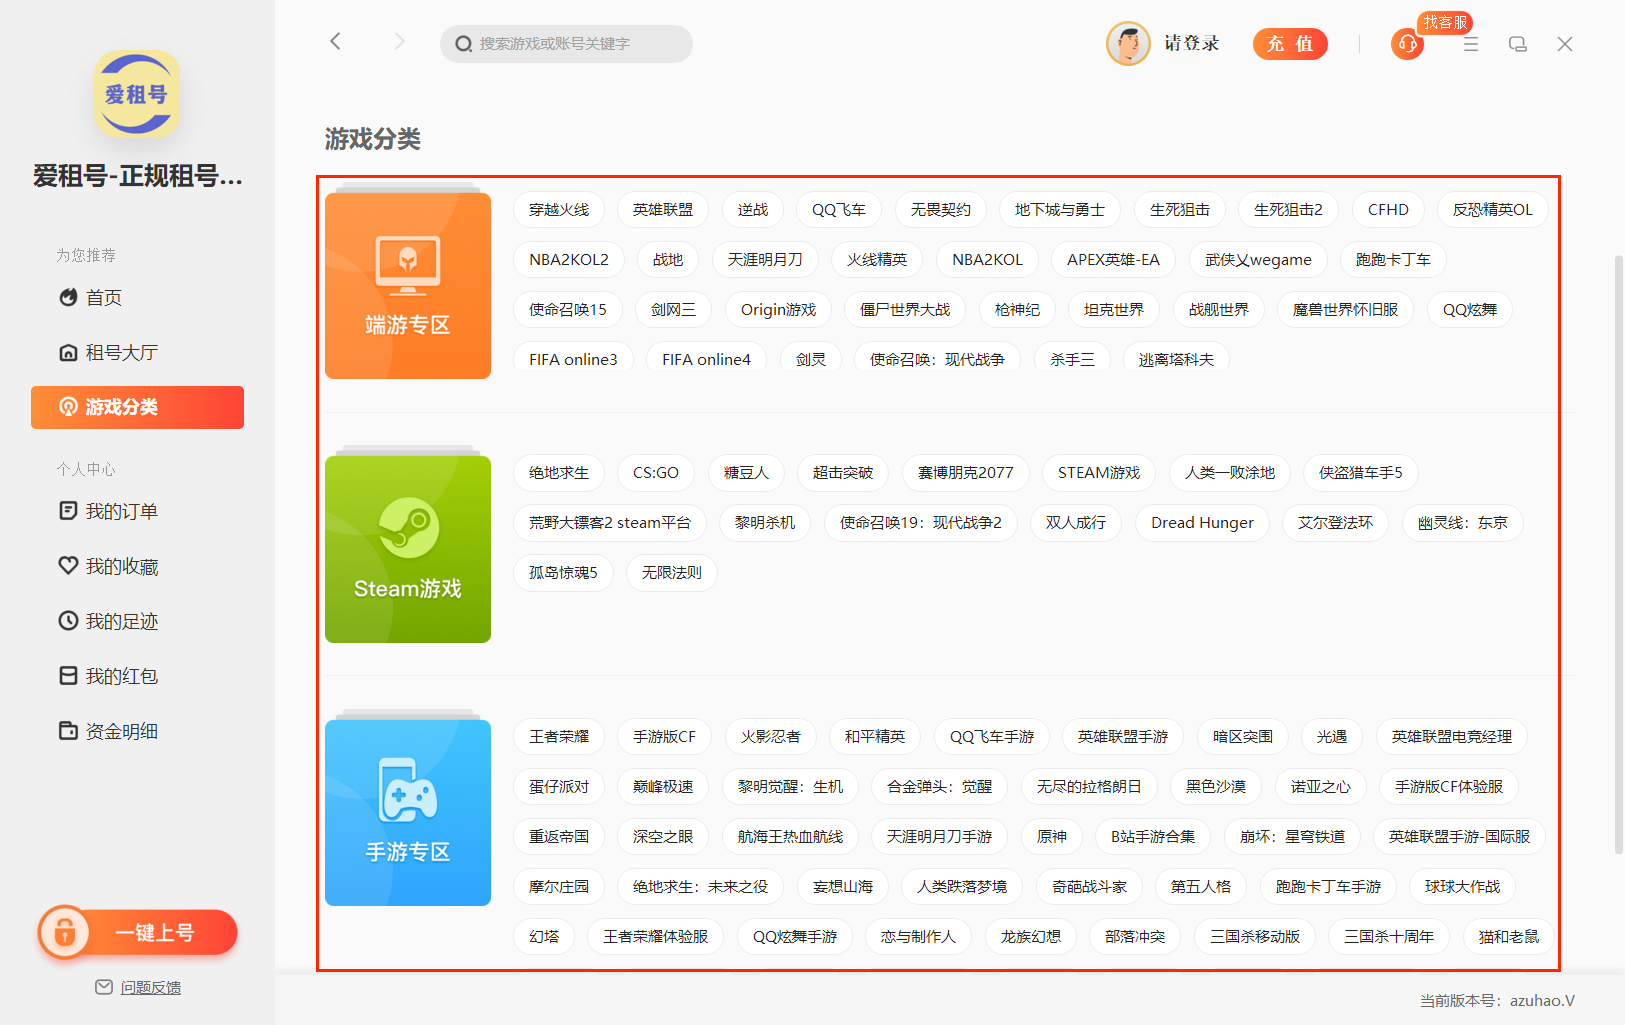Select the 赛博朋克2077 tag

(966, 473)
